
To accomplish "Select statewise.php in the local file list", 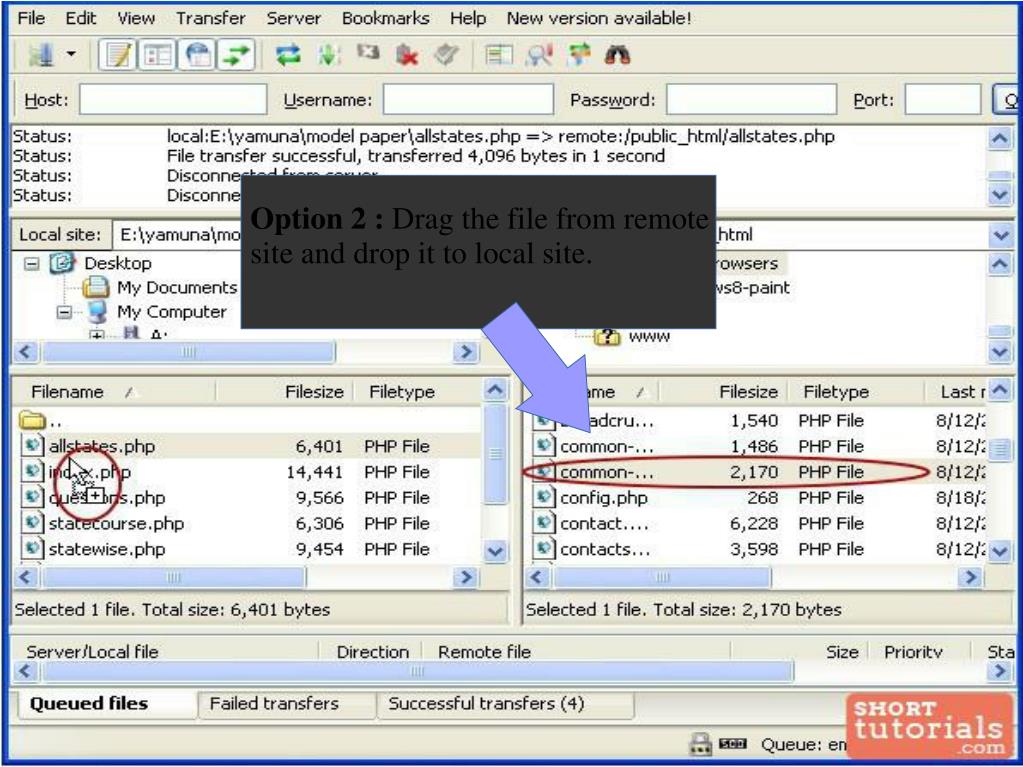I will [107, 549].
